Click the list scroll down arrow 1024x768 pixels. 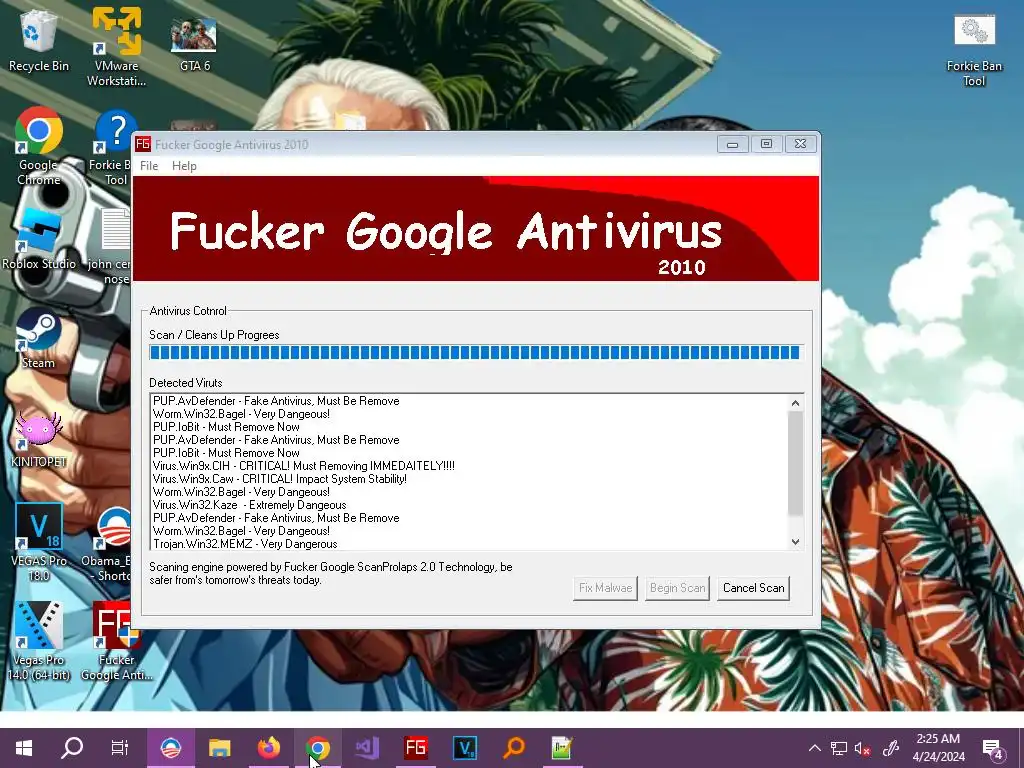pos(795,541)
